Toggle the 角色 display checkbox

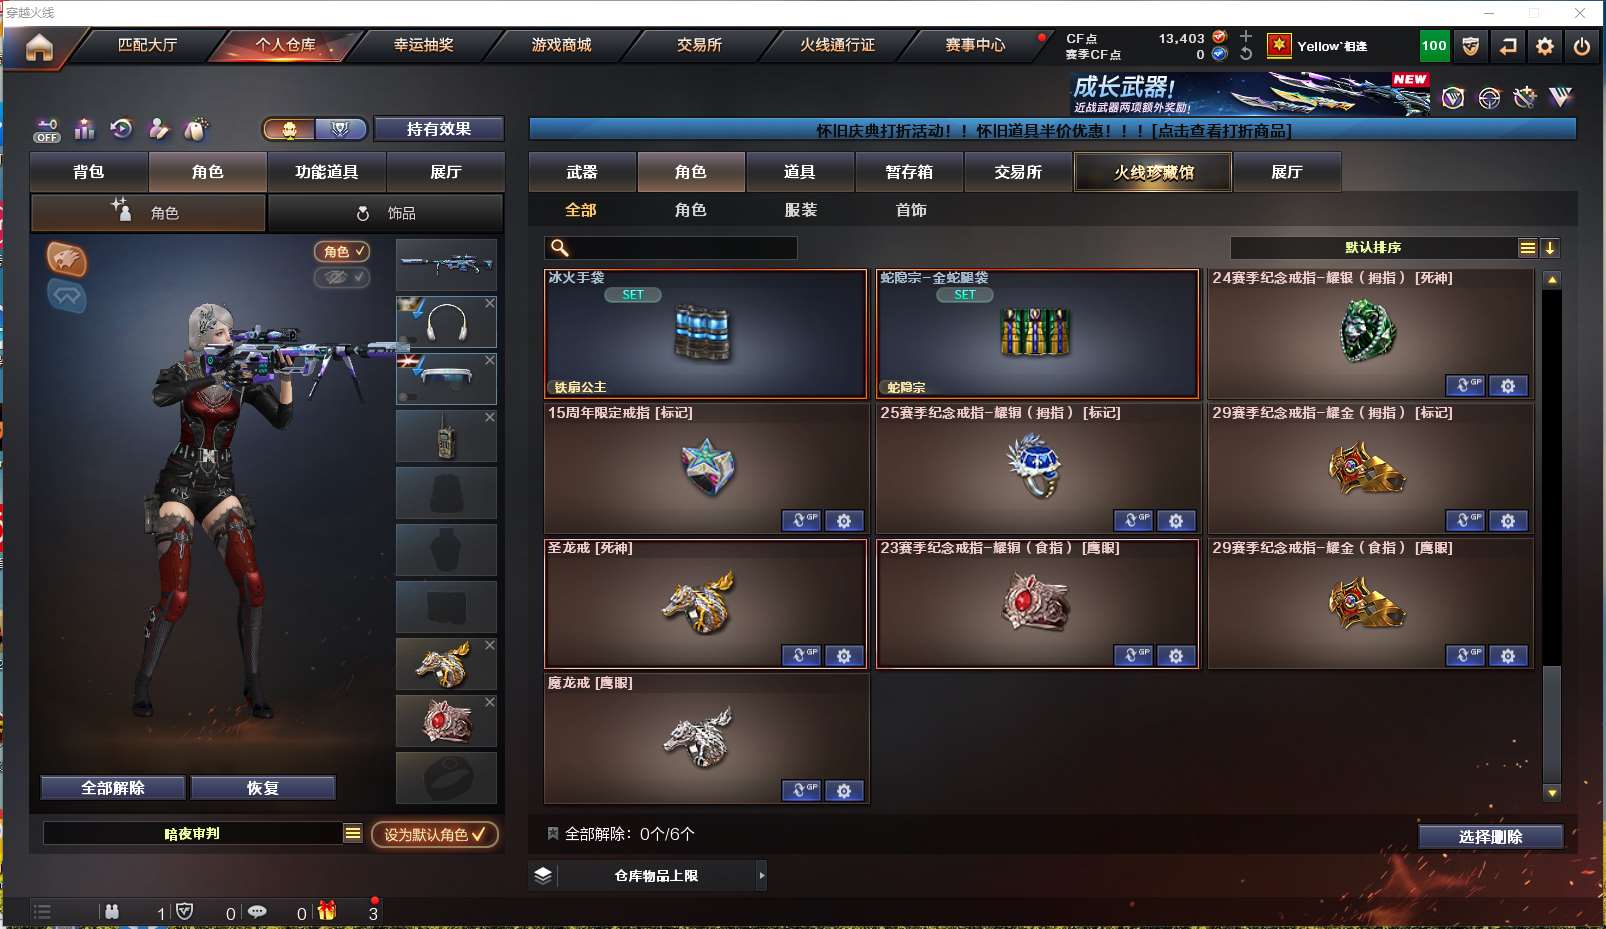coord(342,252)
